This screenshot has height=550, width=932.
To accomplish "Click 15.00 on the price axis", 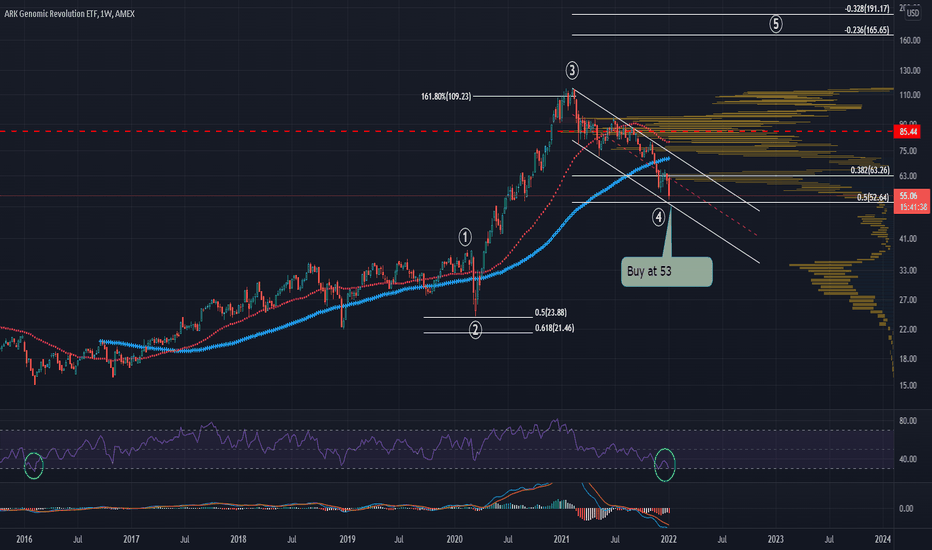I will click(908, 385).
